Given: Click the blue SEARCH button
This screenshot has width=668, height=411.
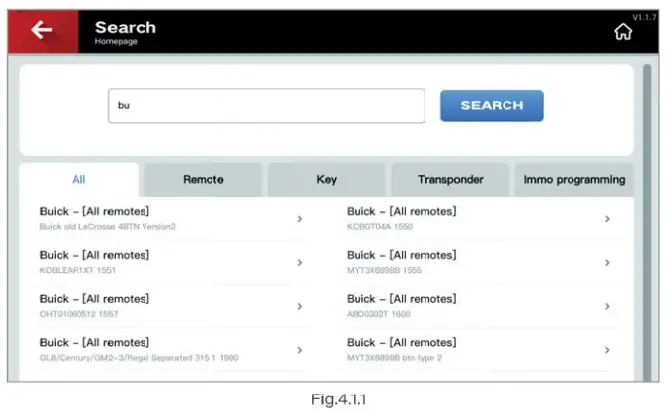Looking at the screenshot, I should pyautogui.click(x=492, y=106).
